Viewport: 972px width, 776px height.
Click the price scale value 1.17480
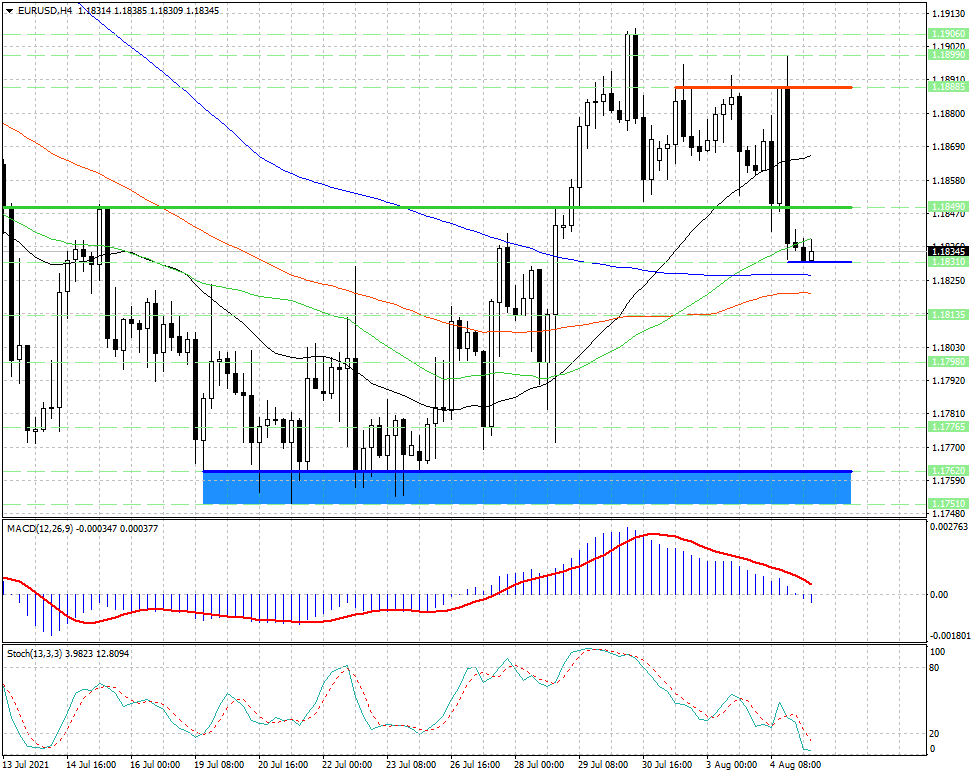948,514
